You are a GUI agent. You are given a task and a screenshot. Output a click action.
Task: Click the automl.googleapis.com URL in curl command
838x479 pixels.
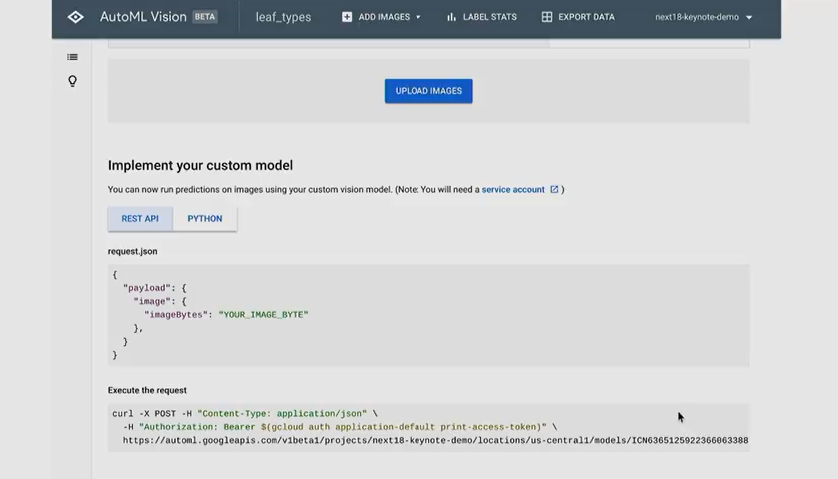(435, 440)
